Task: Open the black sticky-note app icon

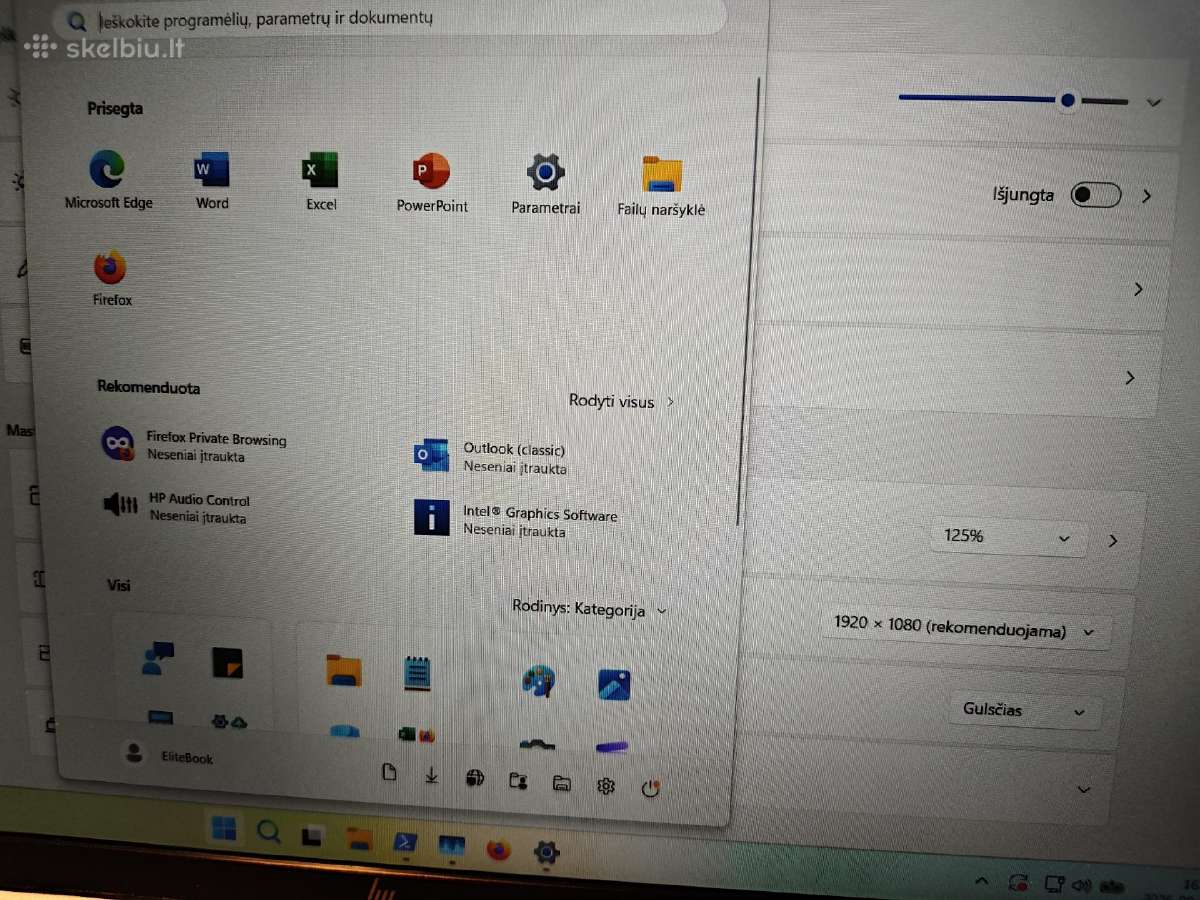Action: (227, 662)
